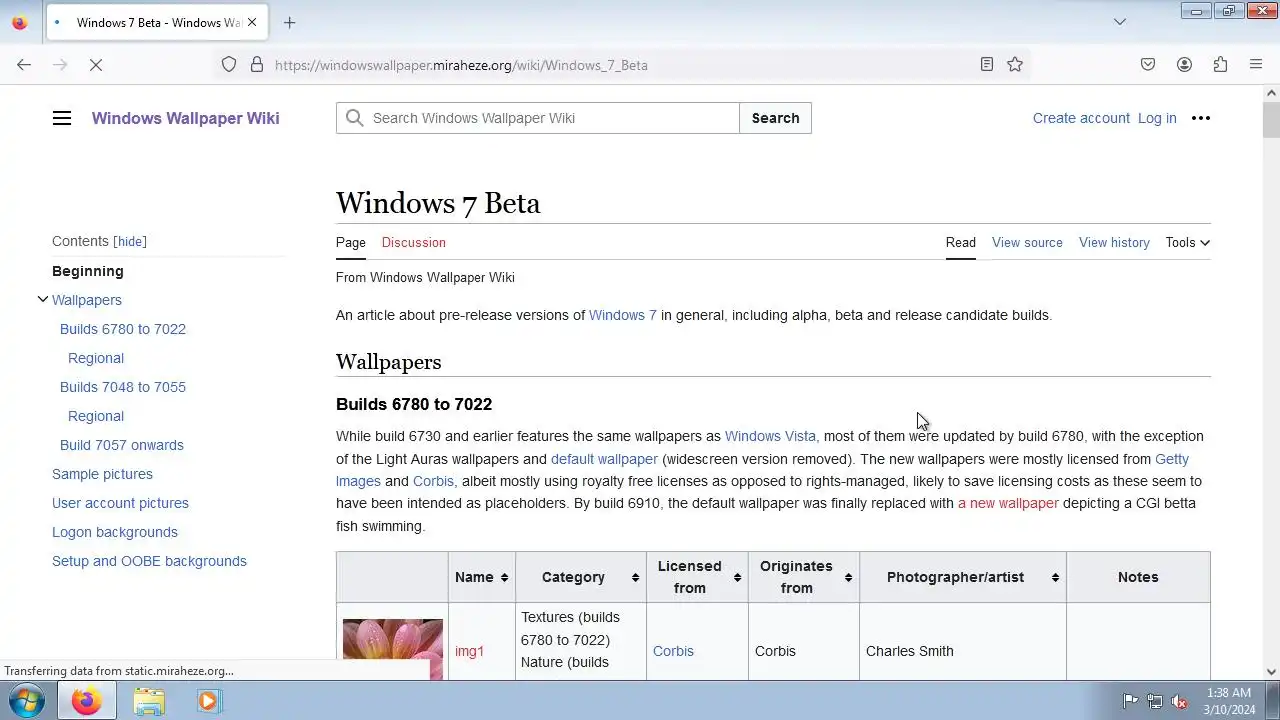Open the View source tab
Viewport: 1280px width, 720px height.
coord(1027,242)
